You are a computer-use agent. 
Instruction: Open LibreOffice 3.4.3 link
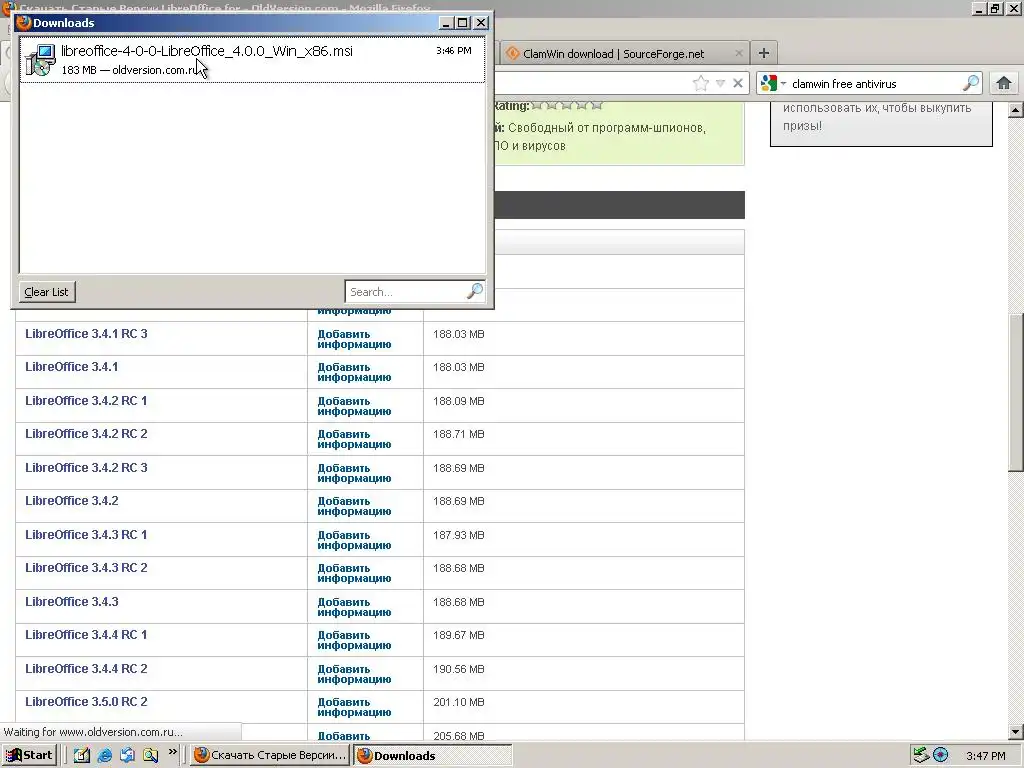(72, 602)
